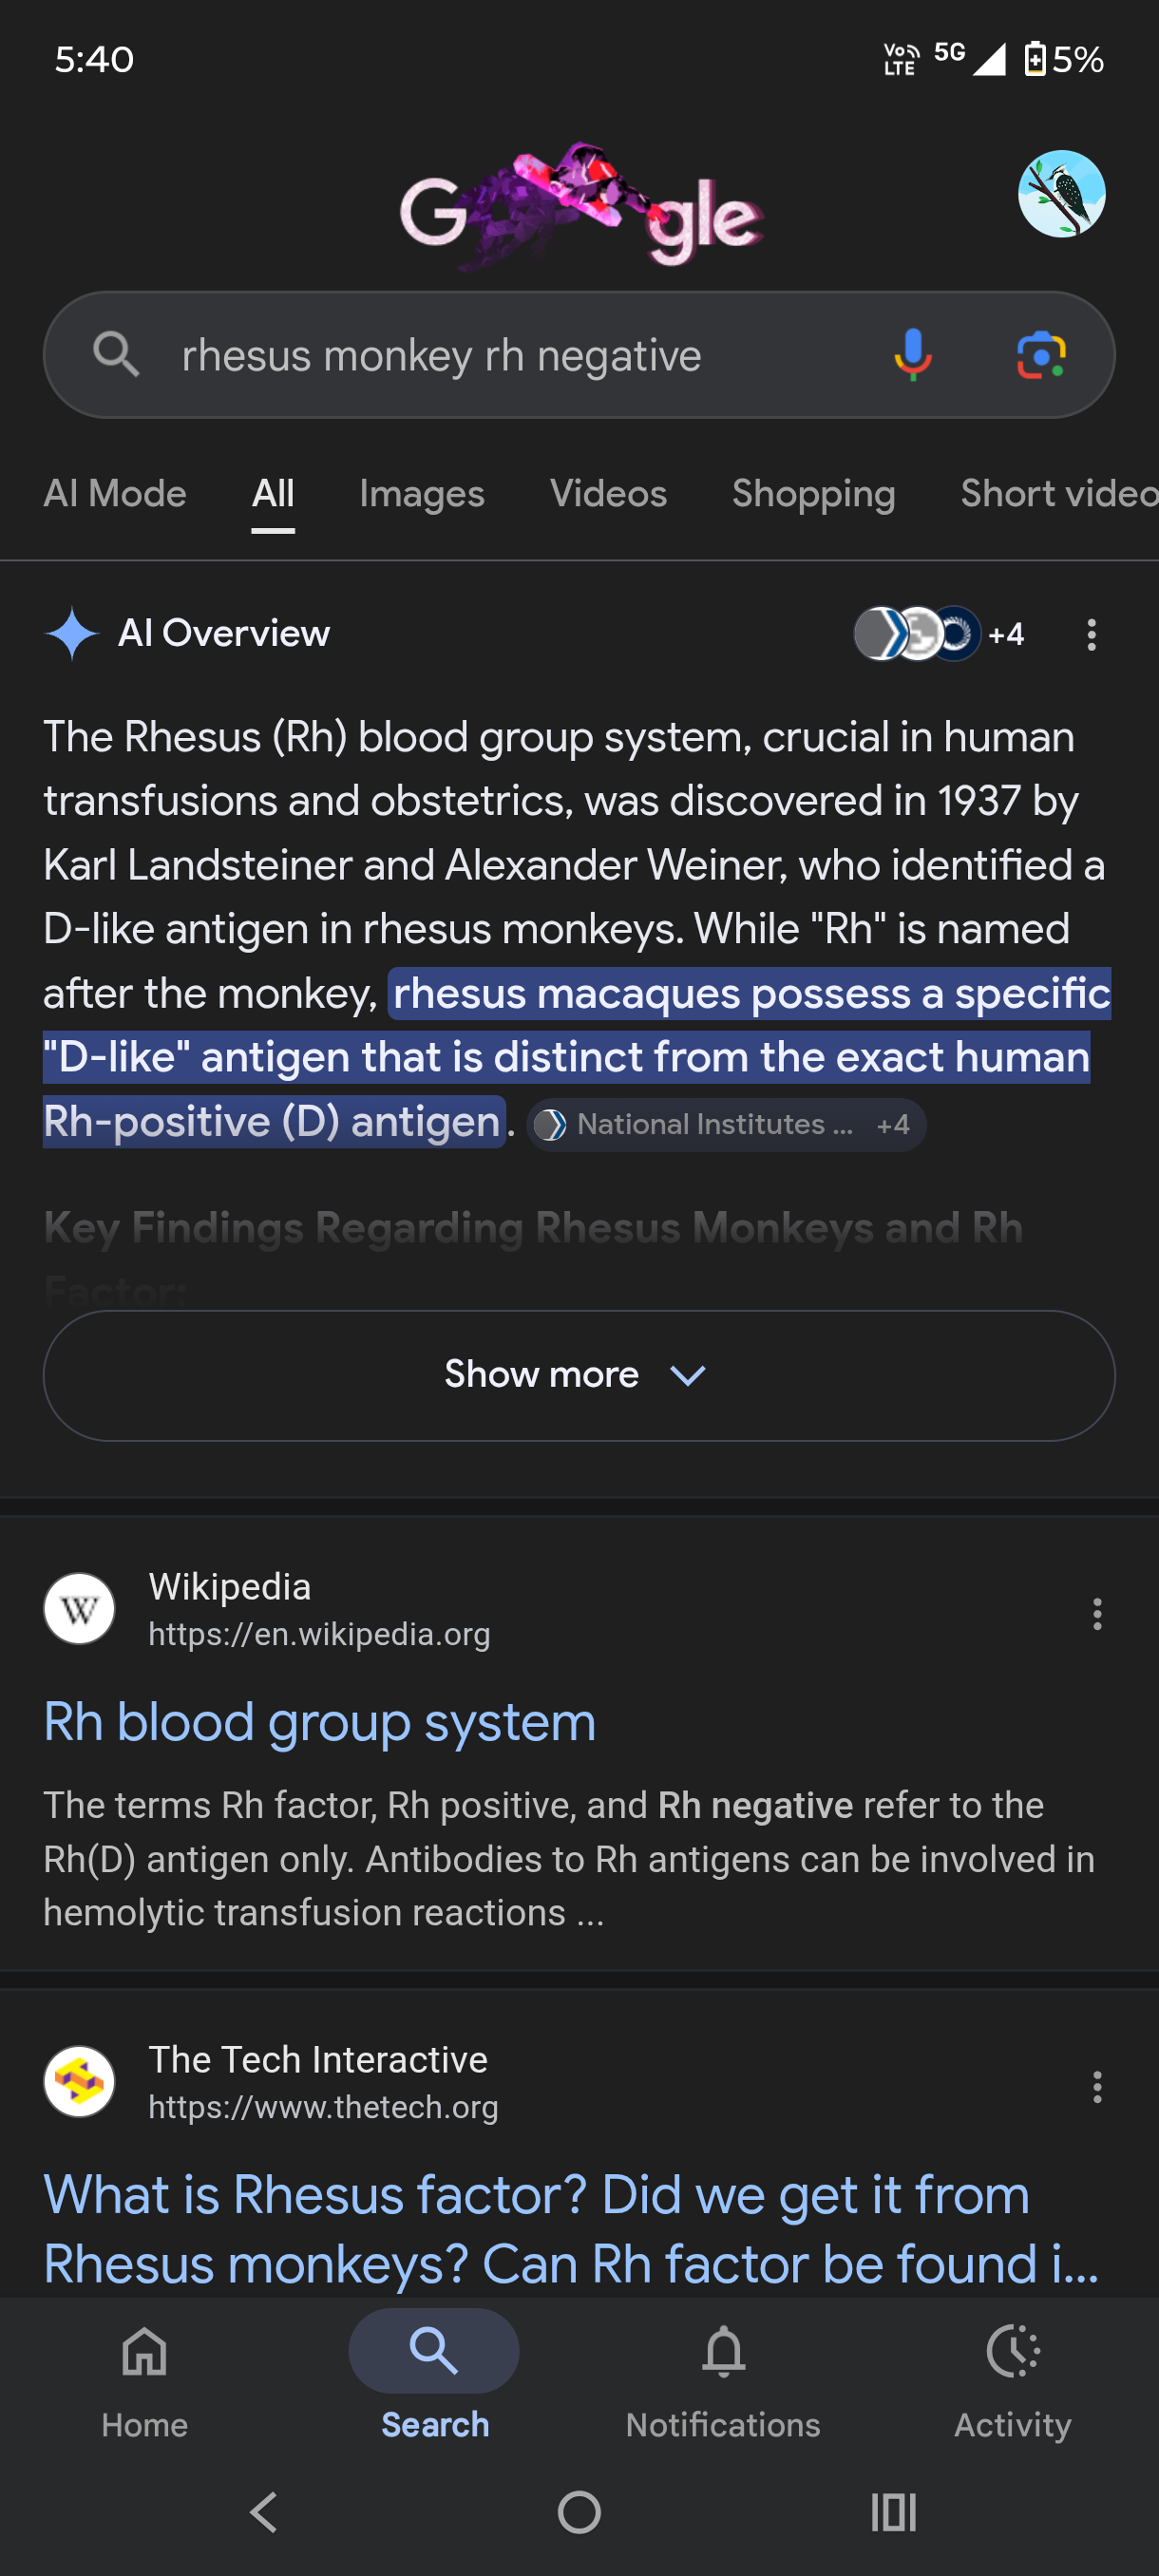
Task: Switch to the Images tab
Action: click(x=422, y=494)
